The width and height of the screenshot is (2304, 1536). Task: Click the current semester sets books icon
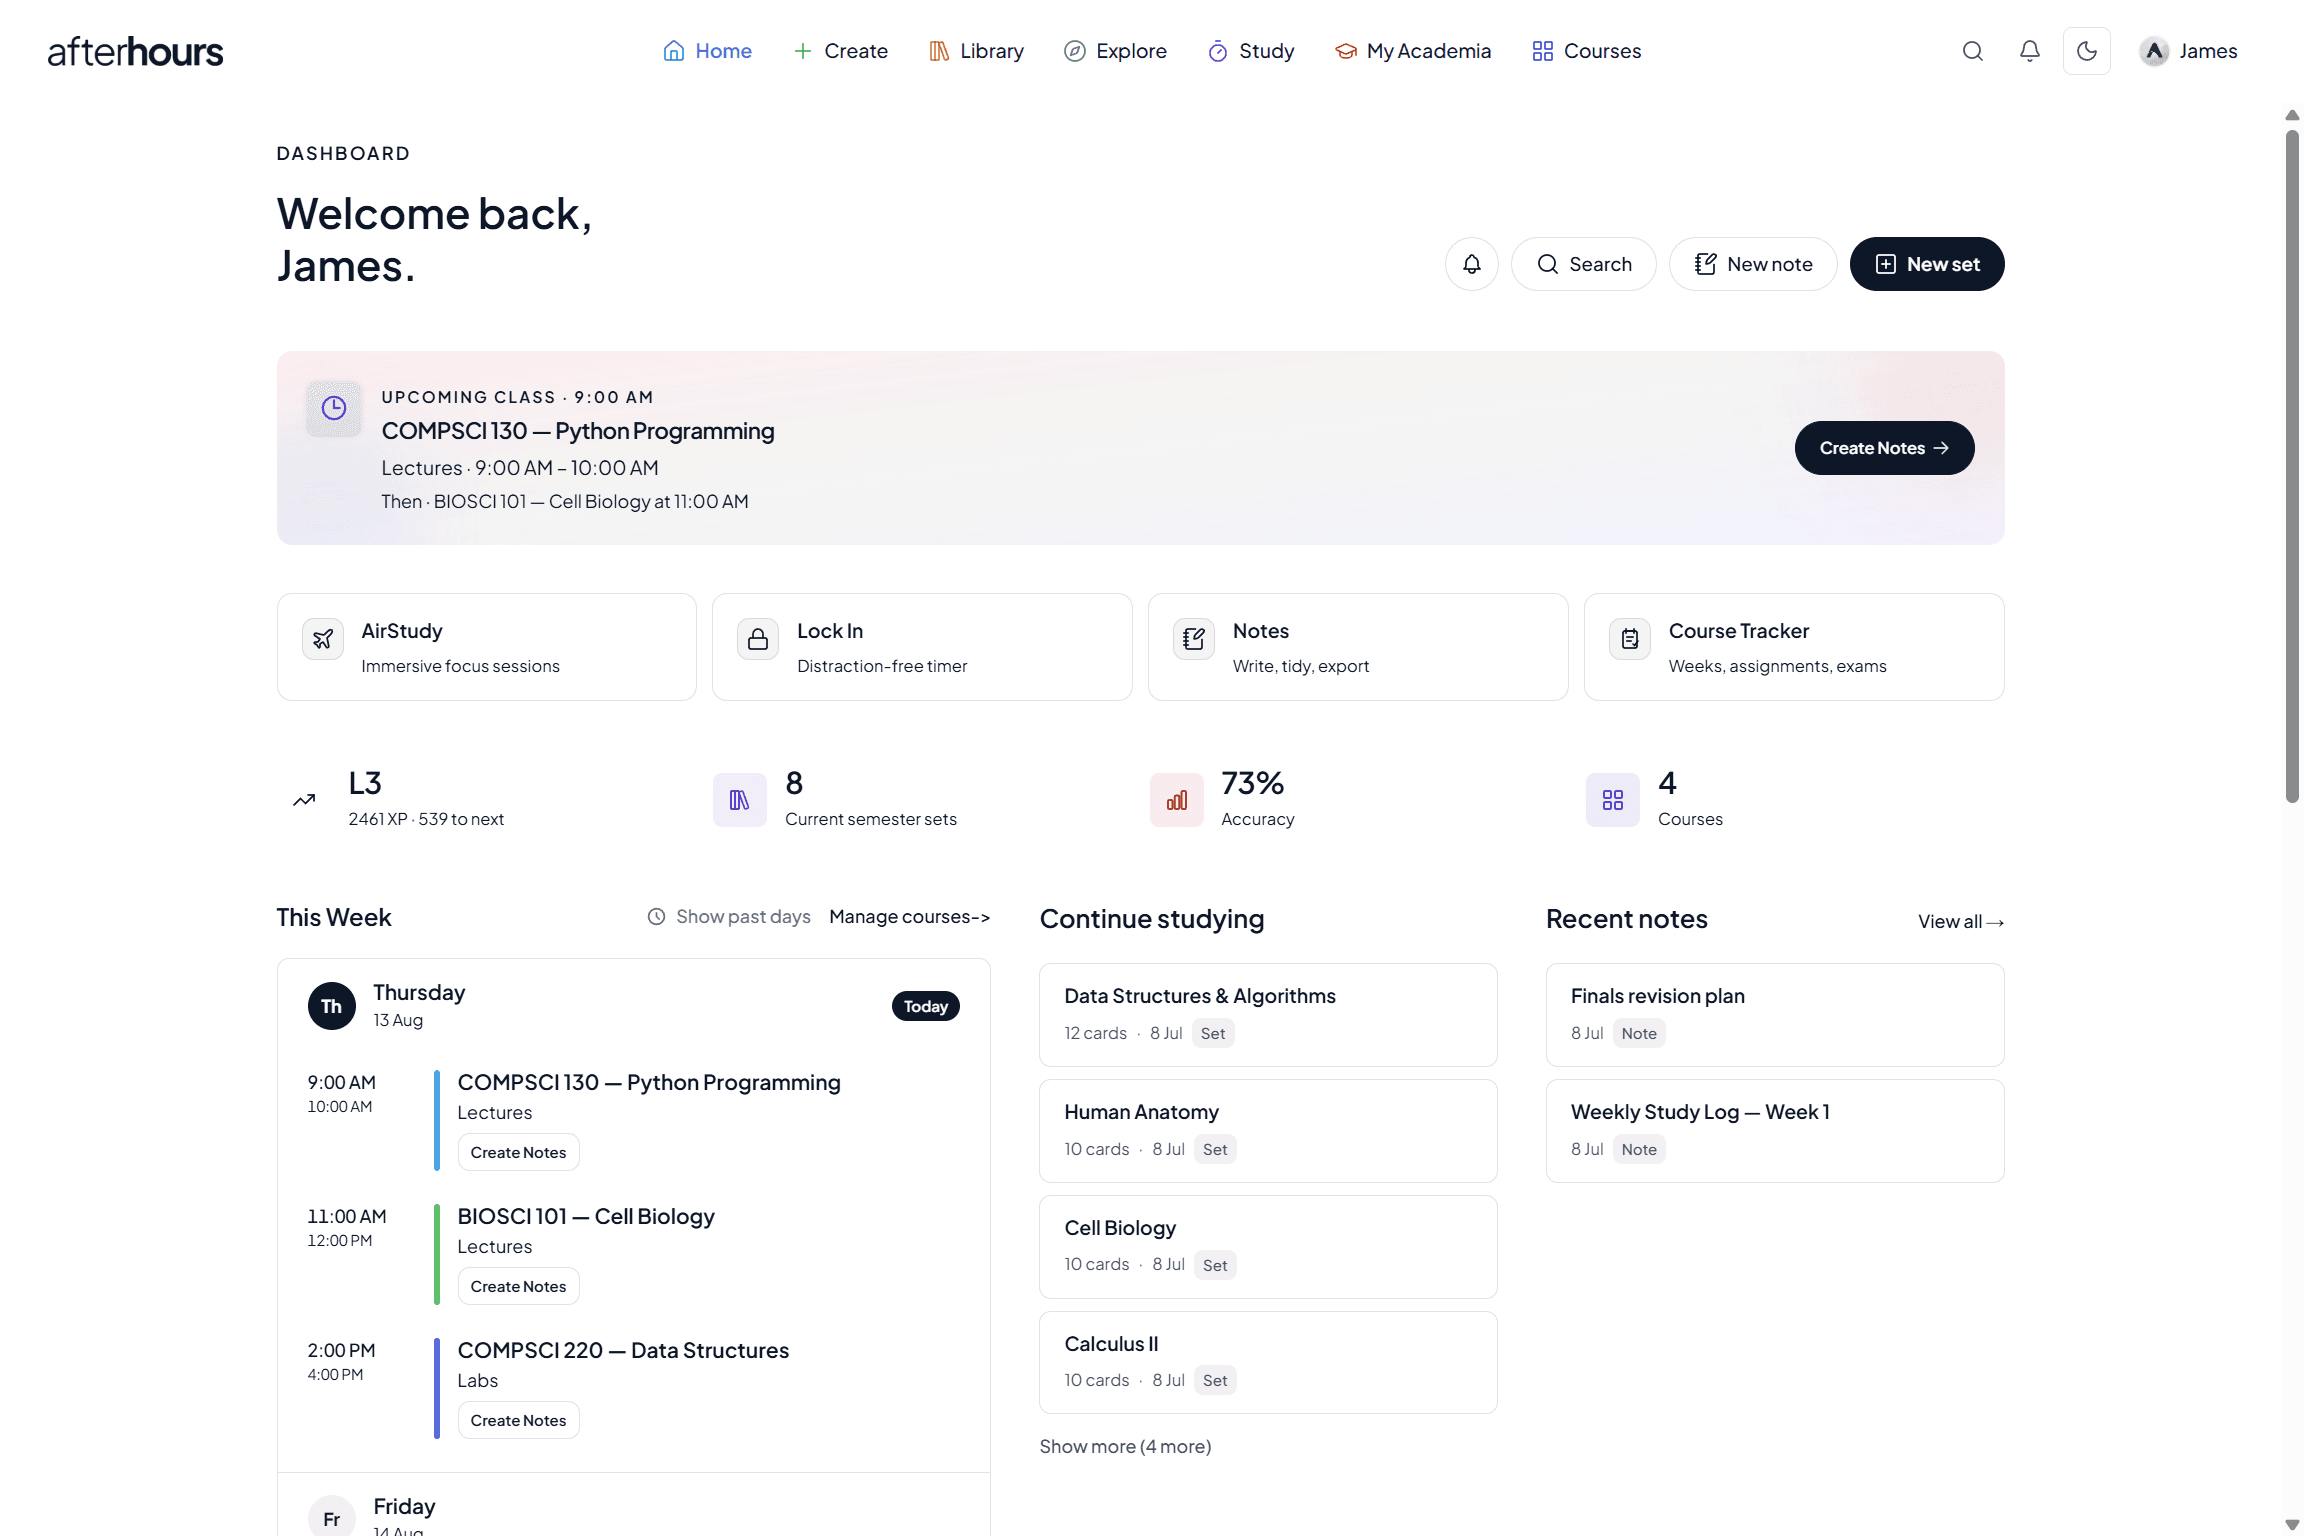tap(740, 800)
